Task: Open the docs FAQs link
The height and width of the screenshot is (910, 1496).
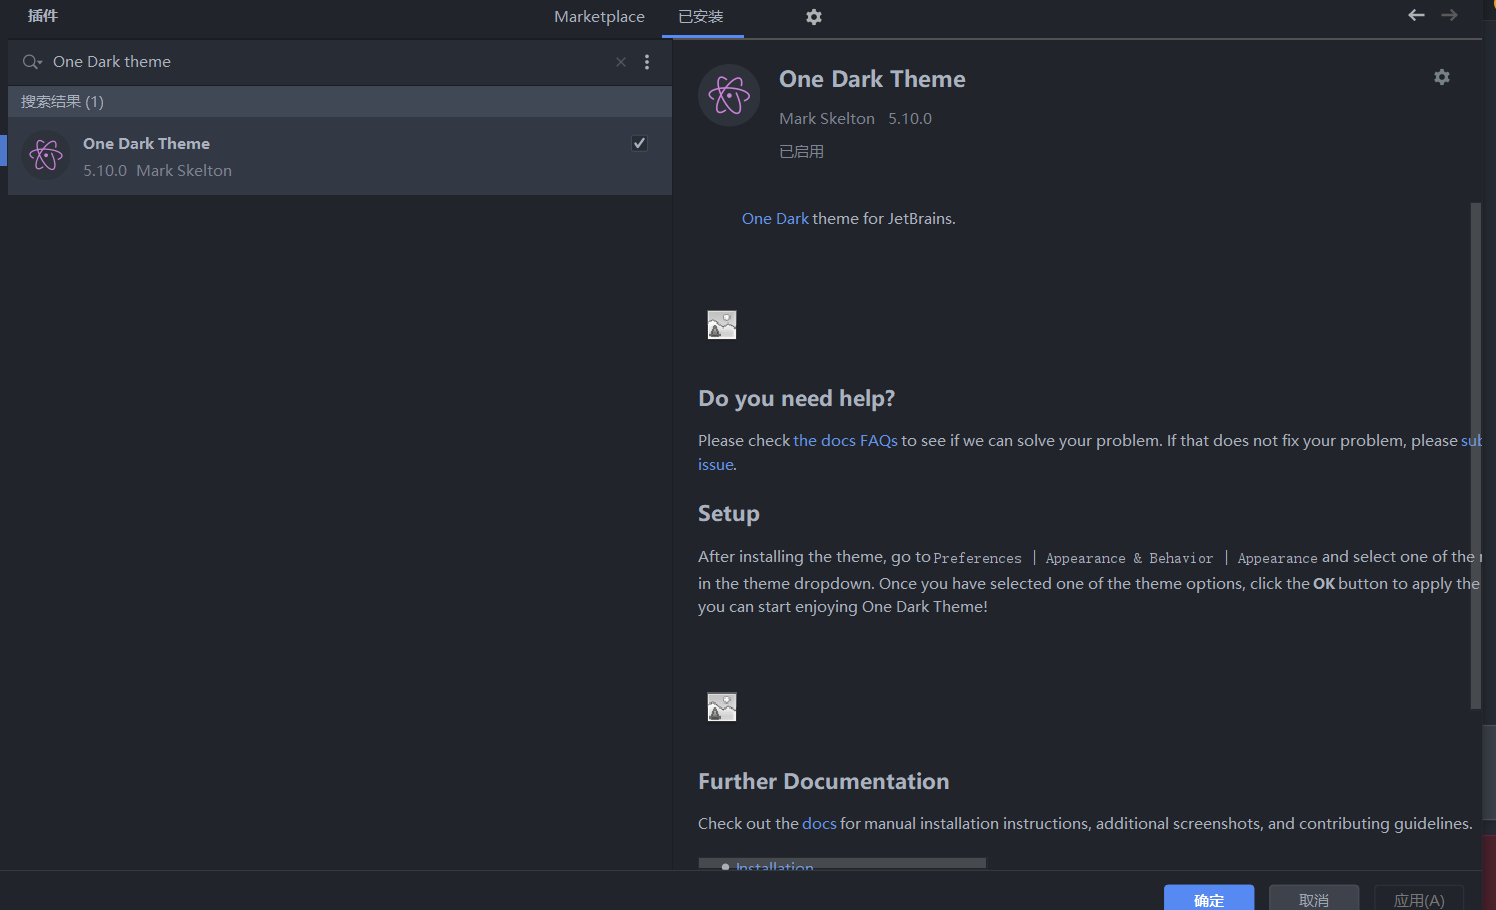Action: [845, 440]
